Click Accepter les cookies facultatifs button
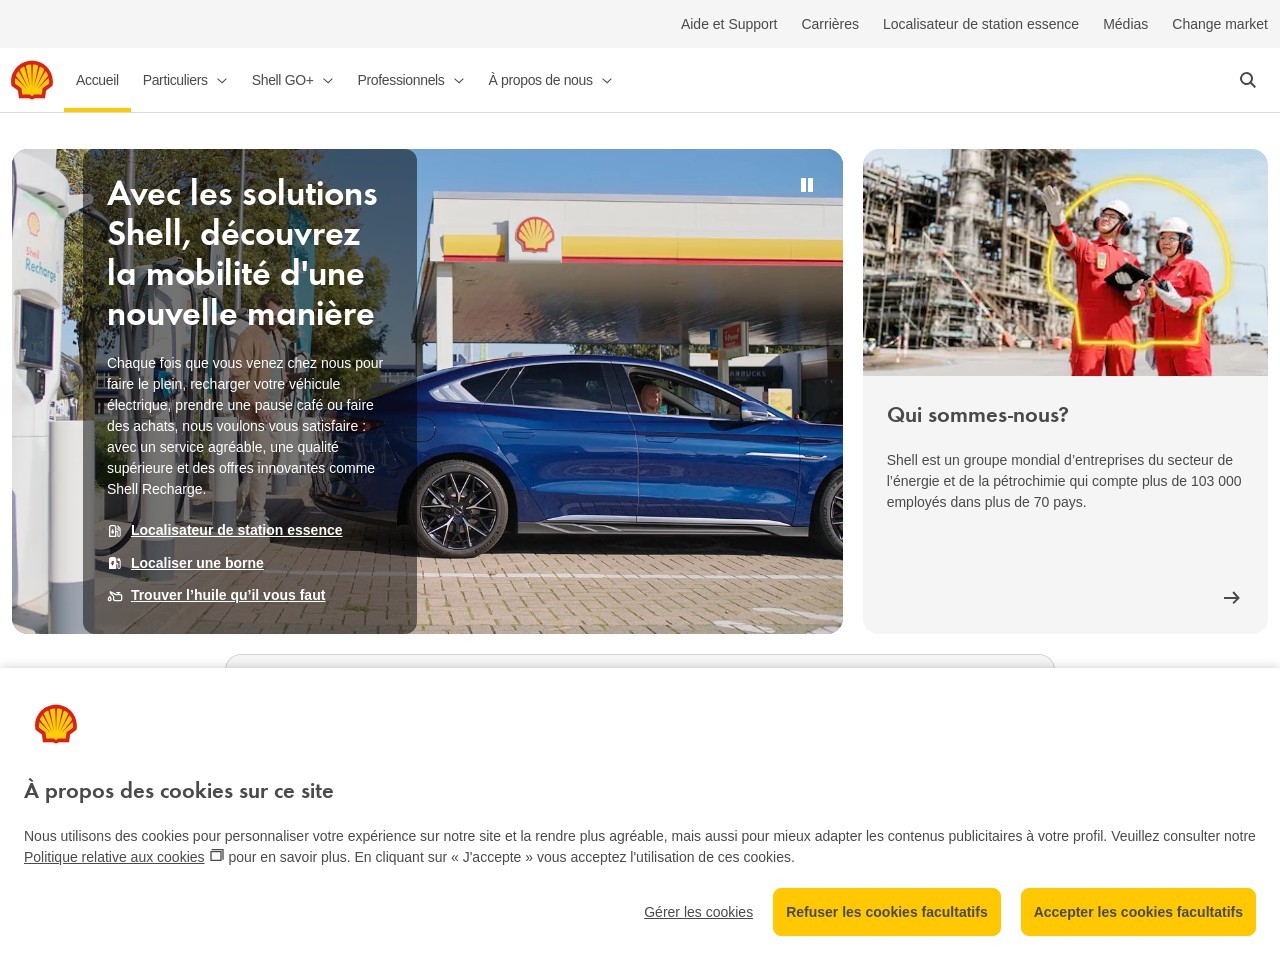 [1138, 912]
